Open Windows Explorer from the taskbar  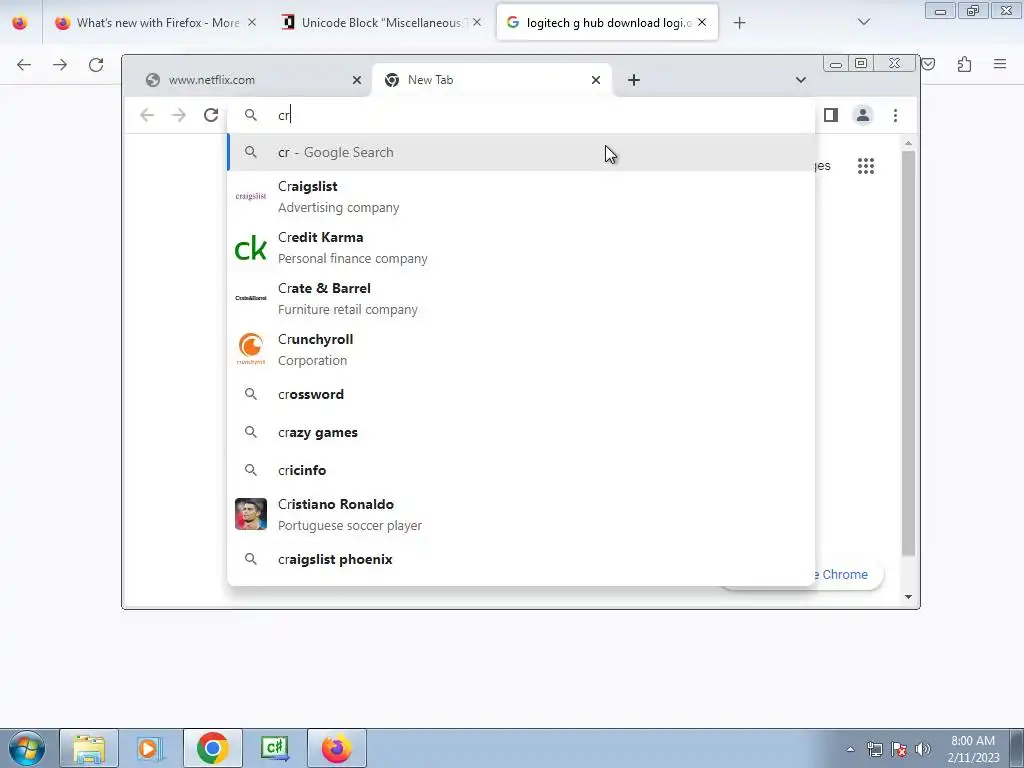click(x=89, y=748)
